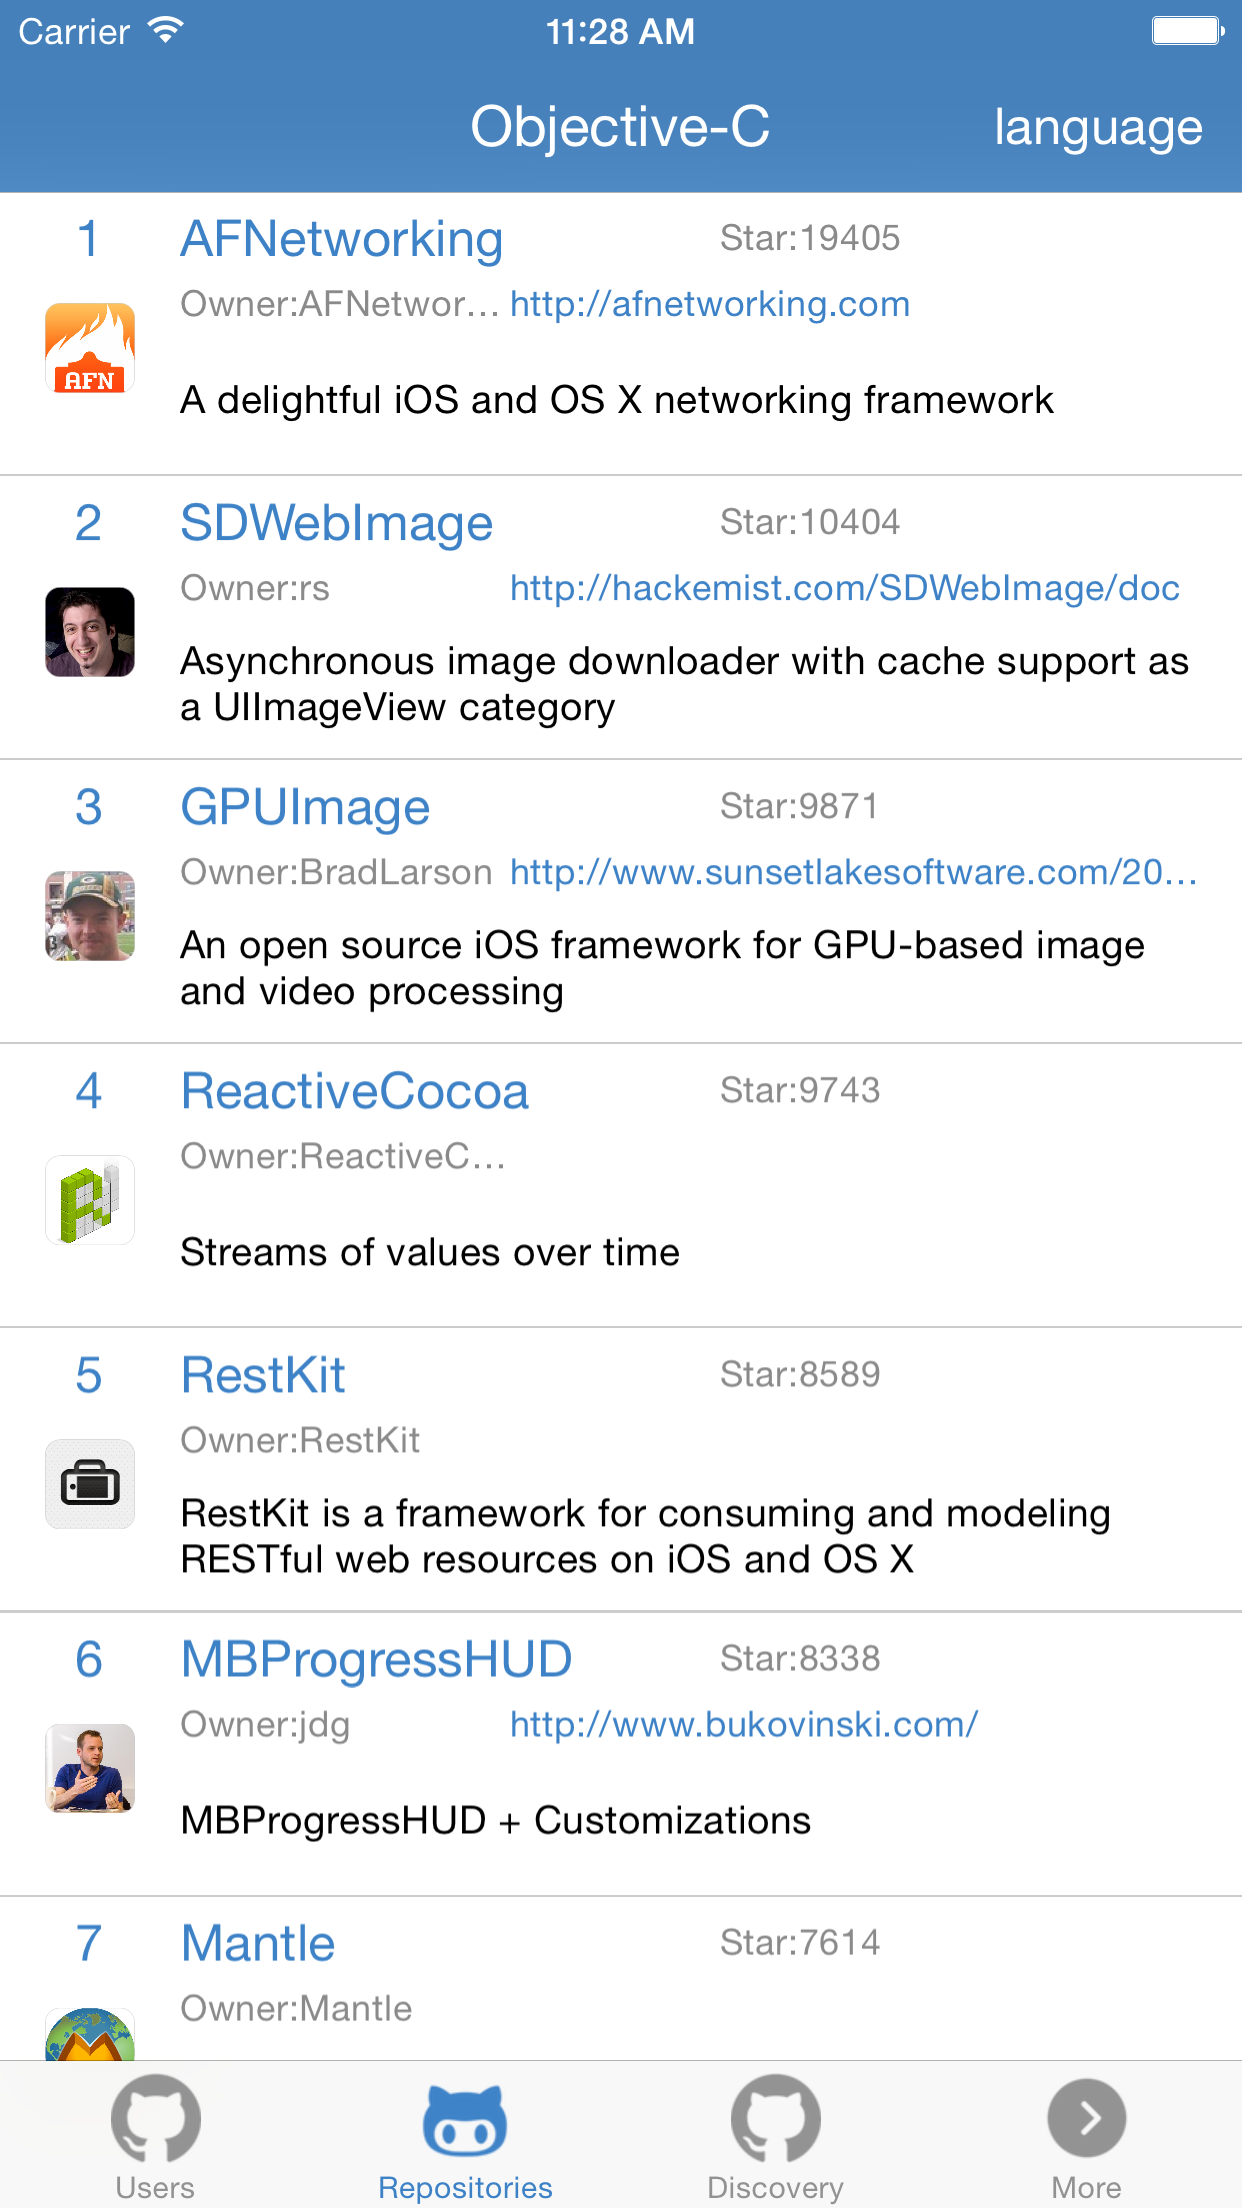
Task: Open the Discovery tab icon
Action: click(x=775, y=2119)
